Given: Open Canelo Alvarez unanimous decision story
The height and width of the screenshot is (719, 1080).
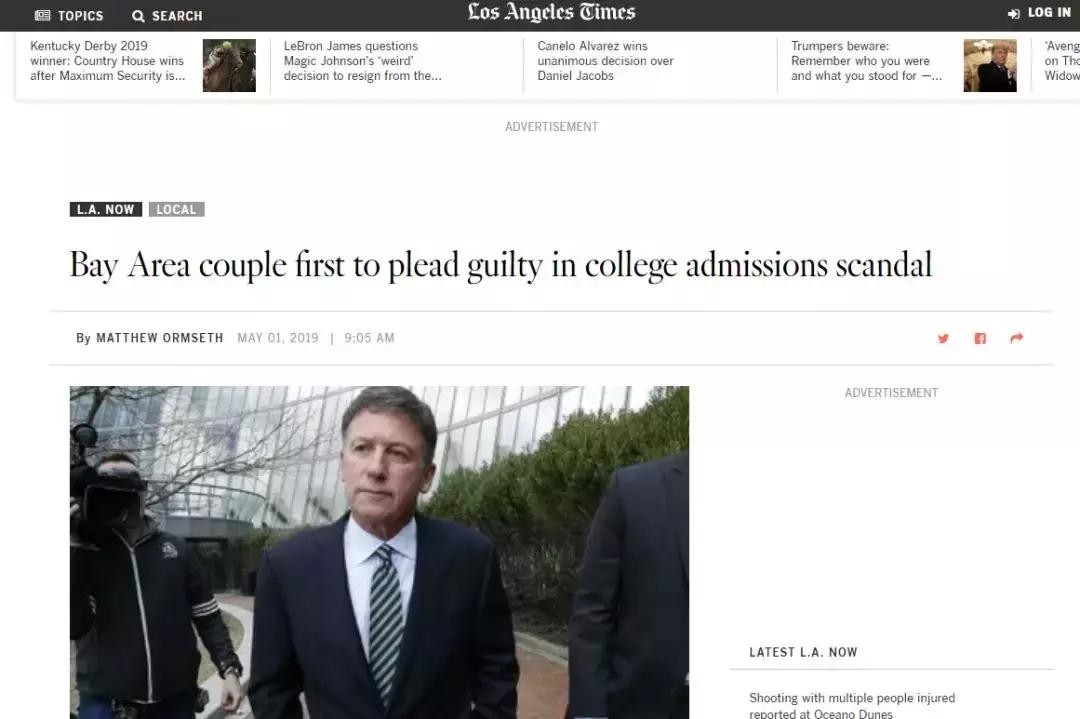Looking at the screenshot, I should pos(605,61).
